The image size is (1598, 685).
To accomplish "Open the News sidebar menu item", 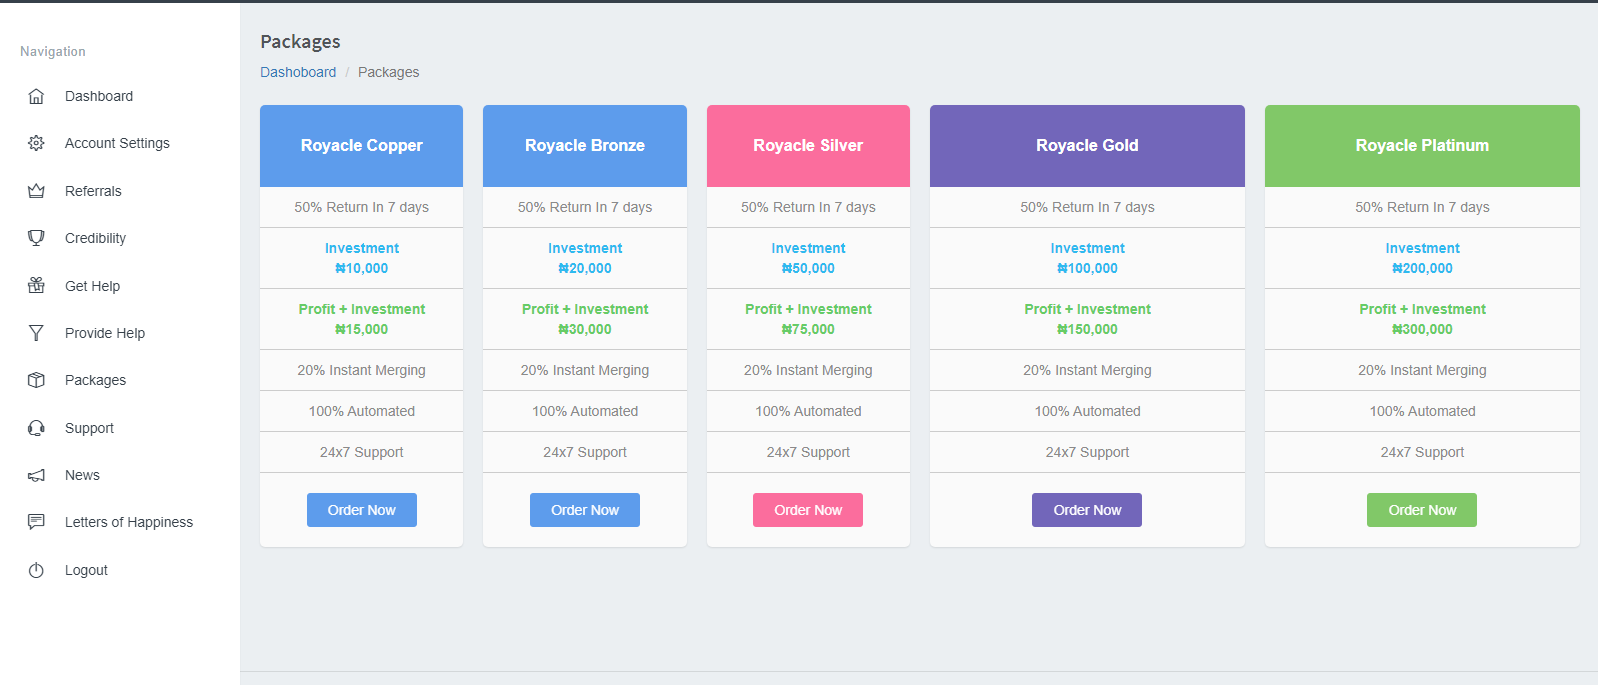I will click(82, 475).
